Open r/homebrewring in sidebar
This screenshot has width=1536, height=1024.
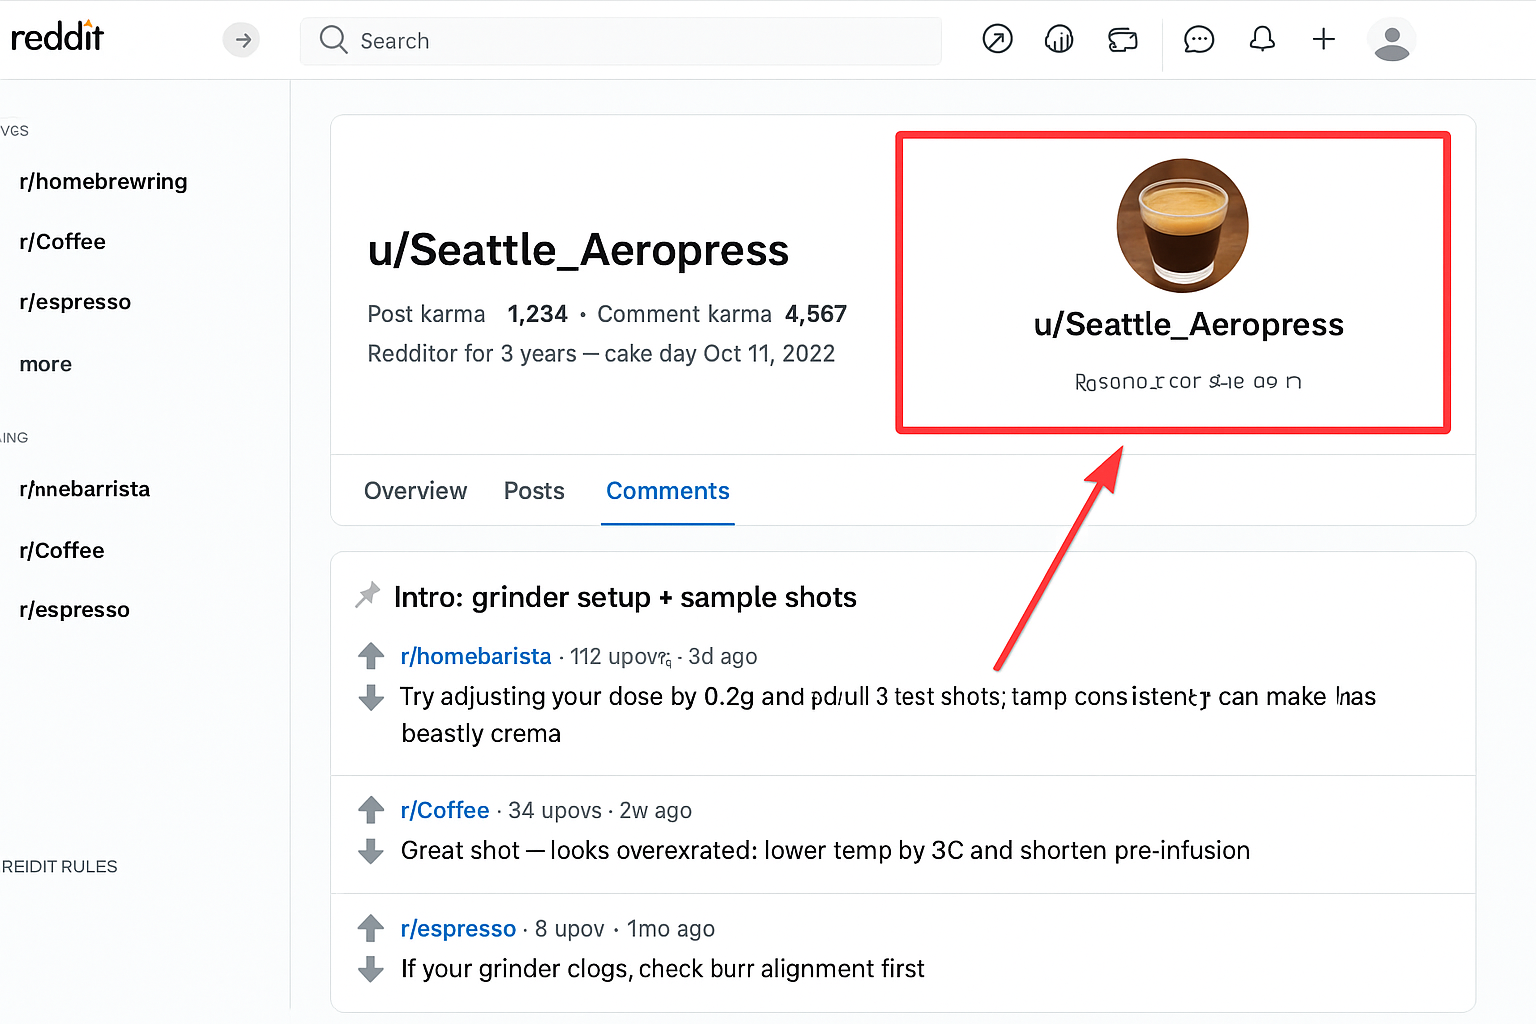pyautogui.click(x=103, y=182)
